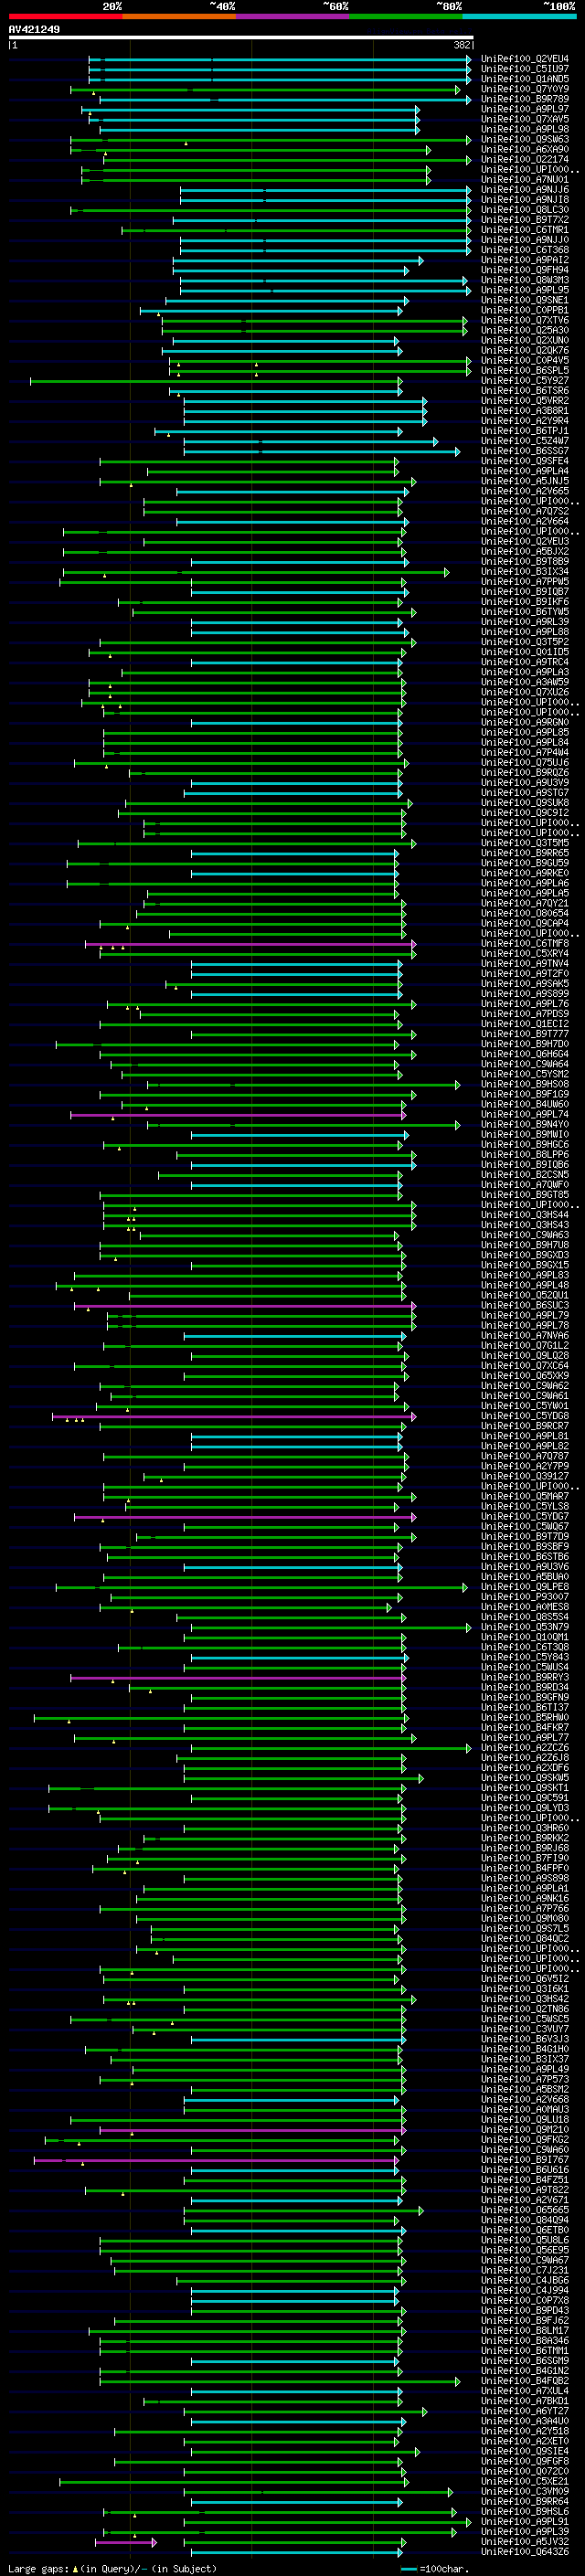The height and width of the screenshot is (2576, 585).
Task: Select the UniRef100_Q3T5P2 label
Action: (x=525, y=642)
